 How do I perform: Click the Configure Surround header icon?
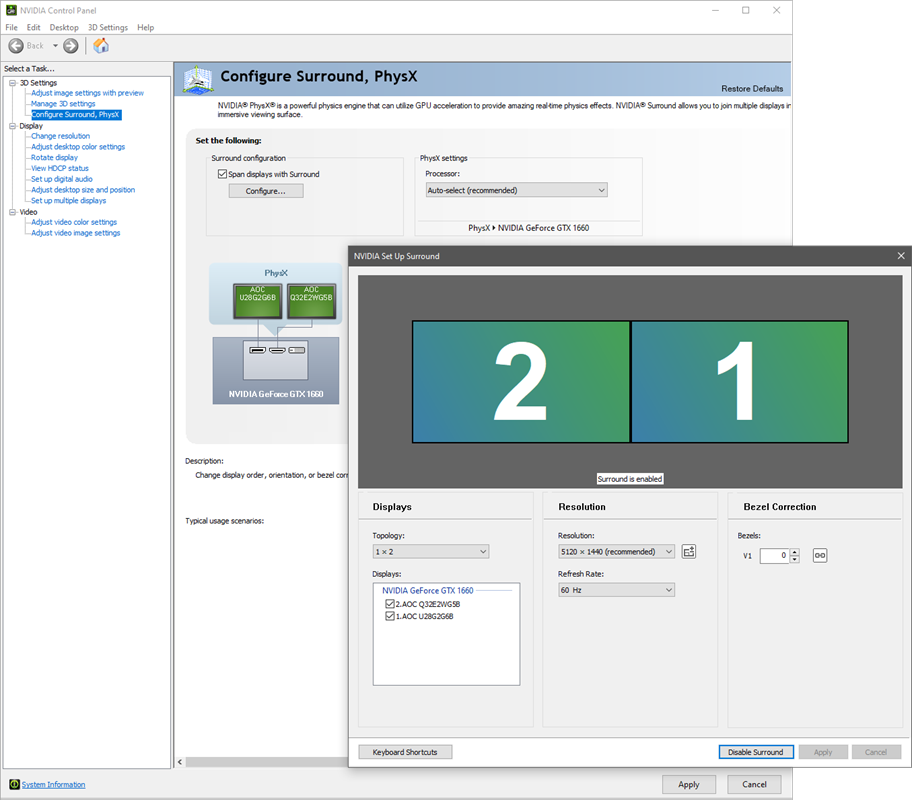click(198, 79)
